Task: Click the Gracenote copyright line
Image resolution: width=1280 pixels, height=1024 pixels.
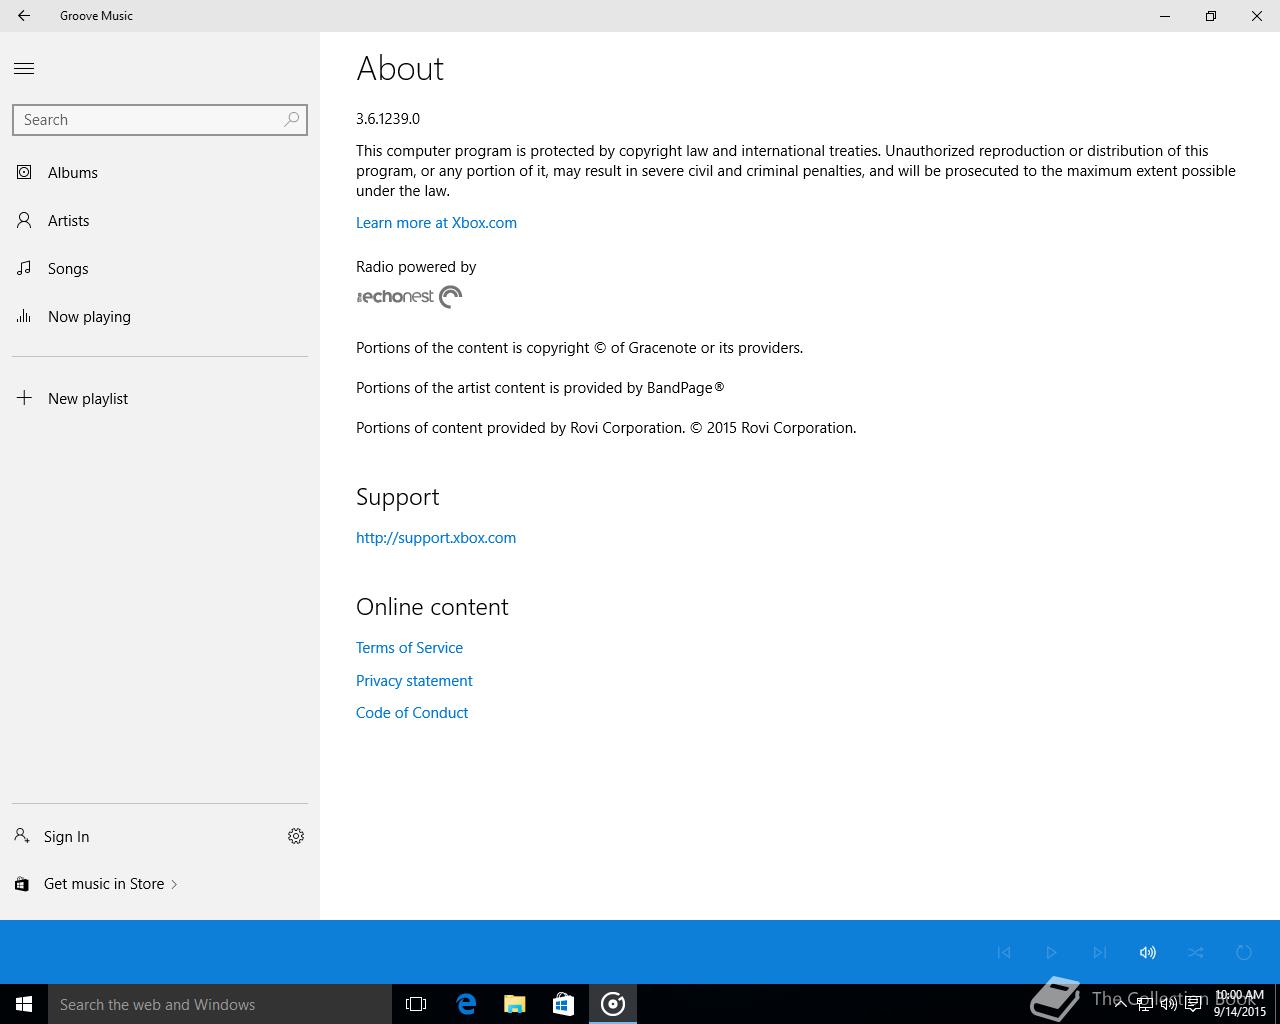Action: 579,347
